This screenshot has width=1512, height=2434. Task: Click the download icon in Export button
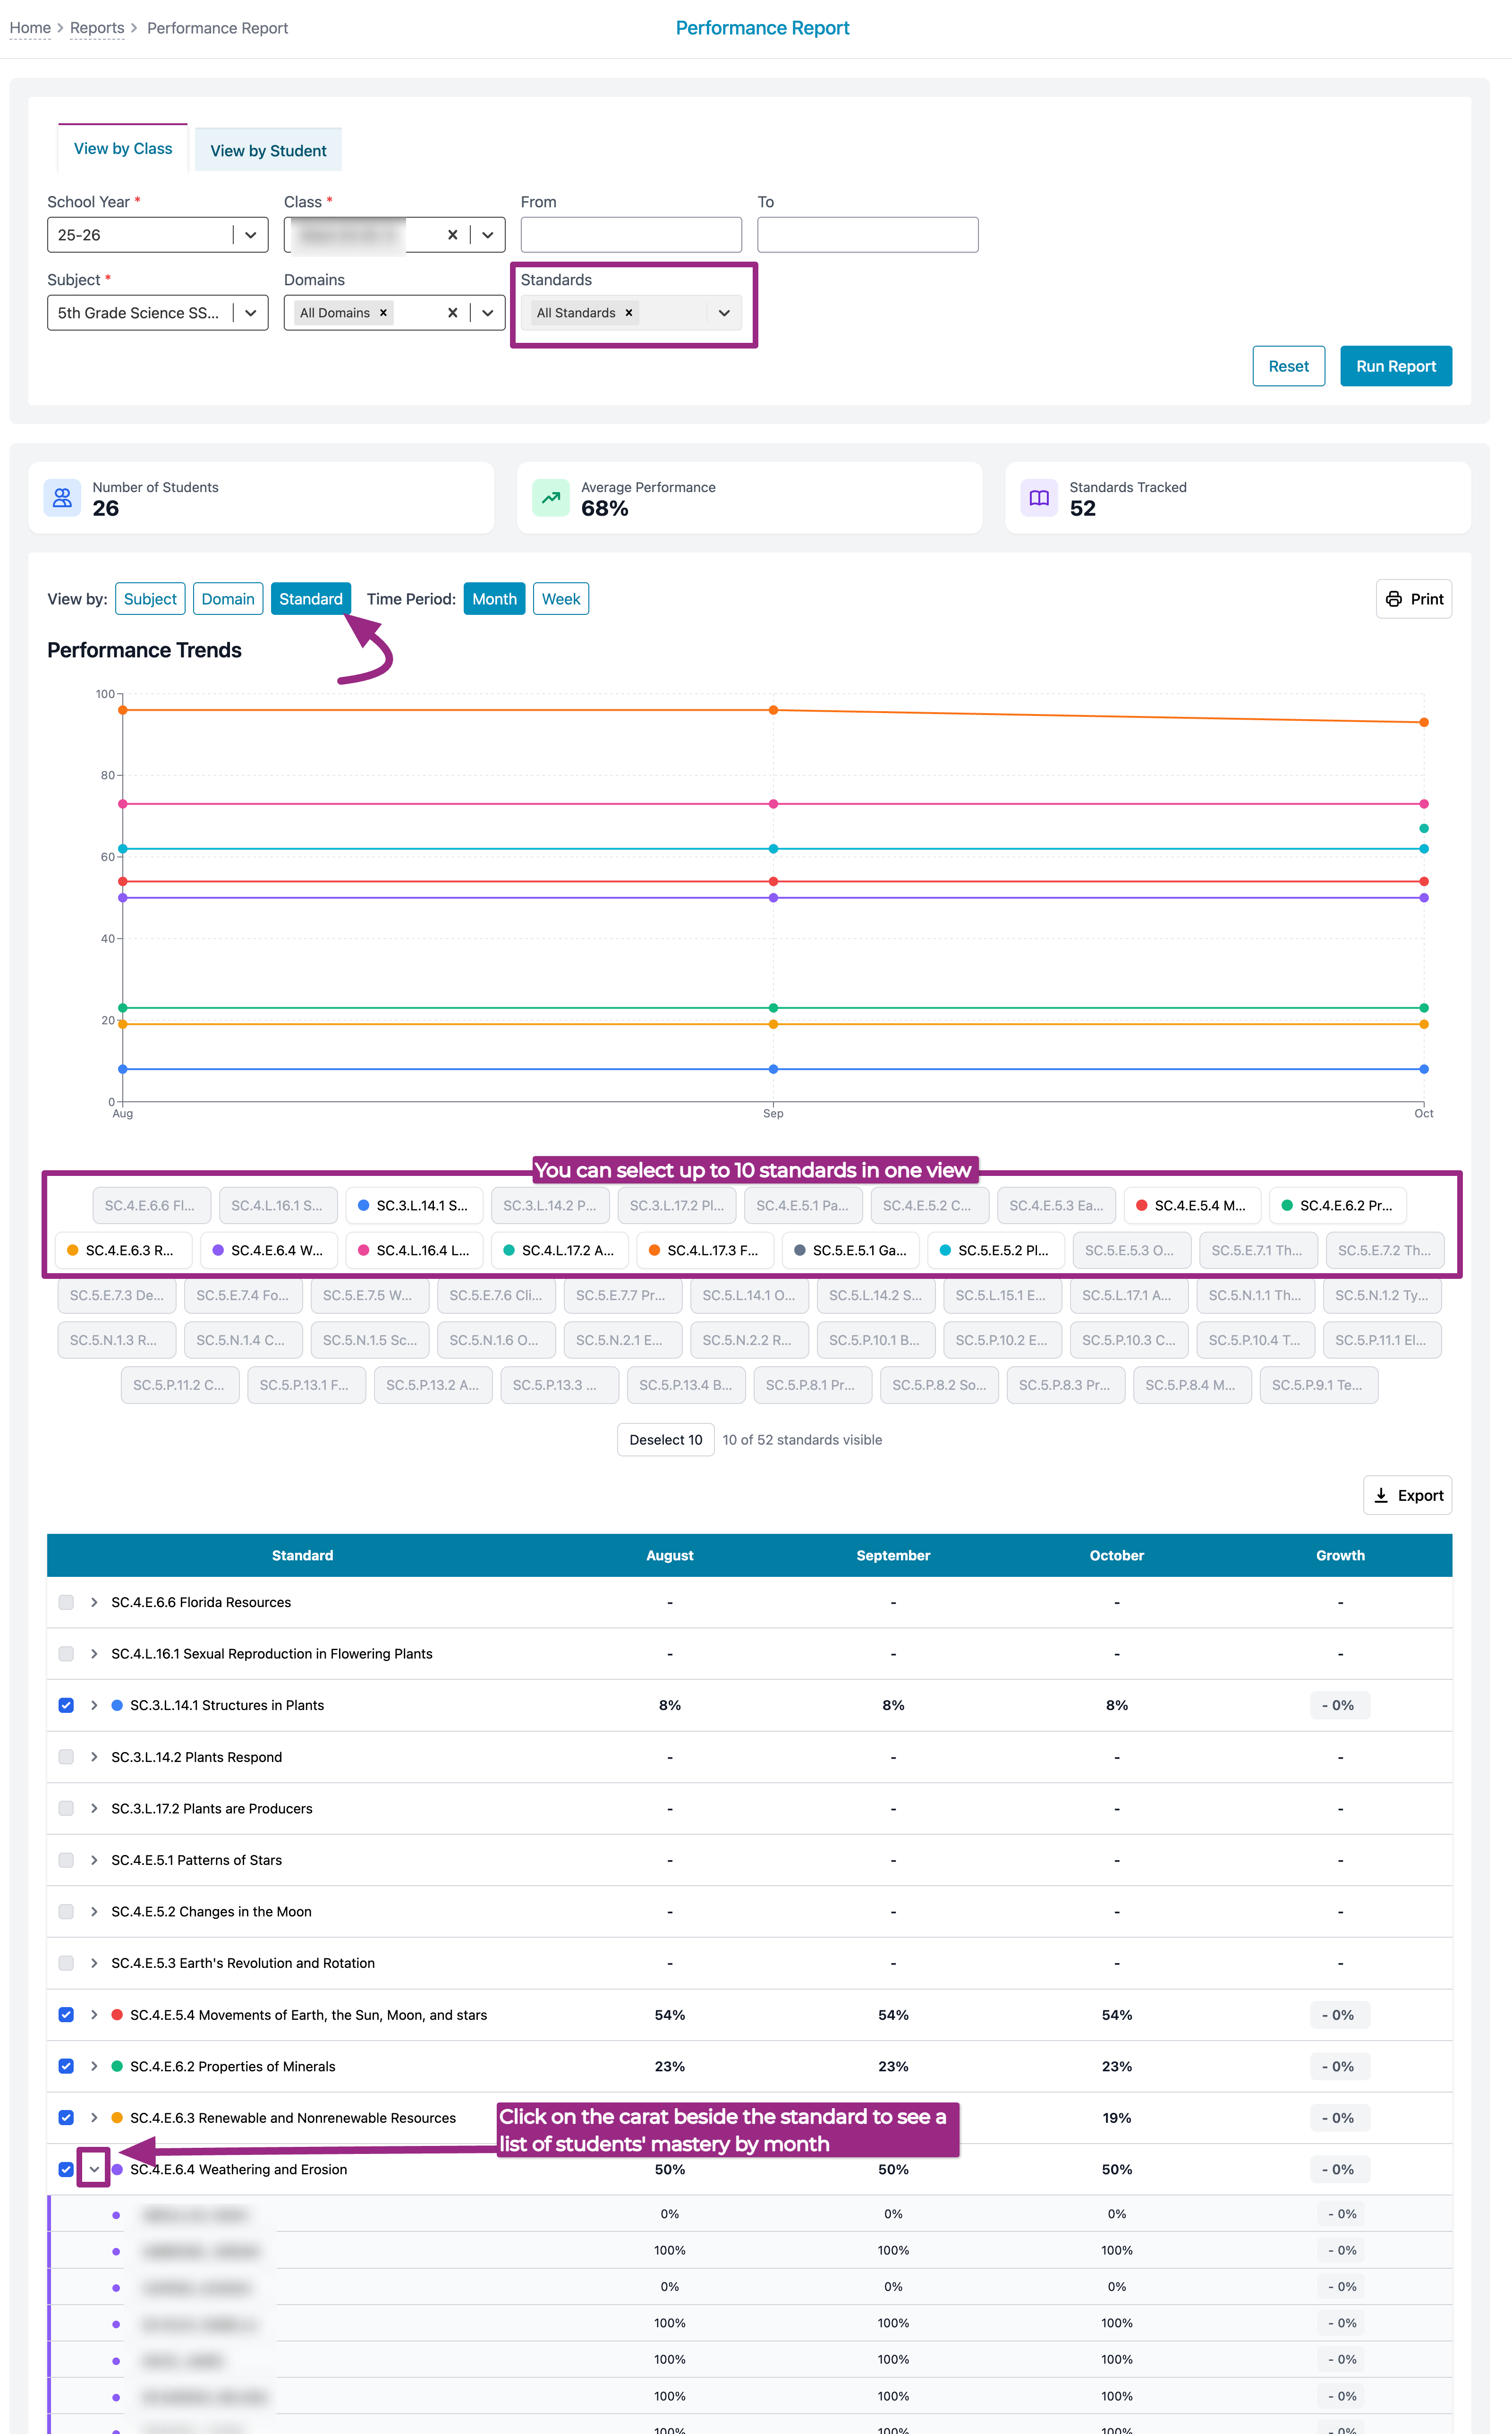click(x=1381, y=1495)
